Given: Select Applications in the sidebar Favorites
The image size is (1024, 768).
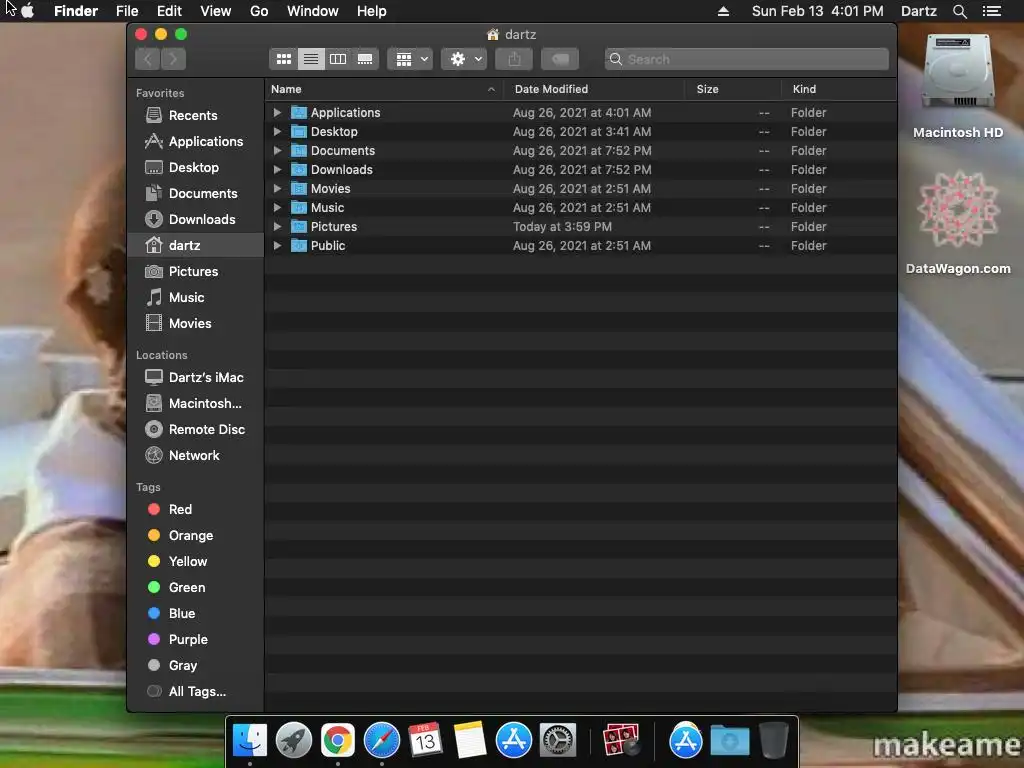Looking at the screenshot, I should tap(195, 142).
